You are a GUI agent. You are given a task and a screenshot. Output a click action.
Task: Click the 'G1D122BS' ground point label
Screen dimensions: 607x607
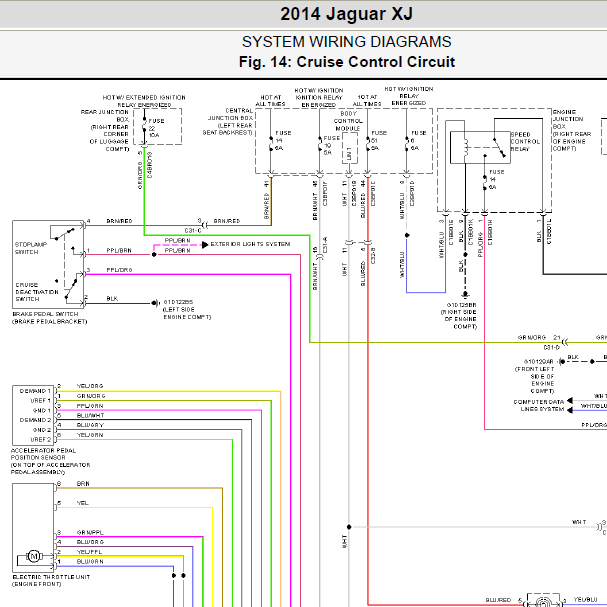click(178, 302)
